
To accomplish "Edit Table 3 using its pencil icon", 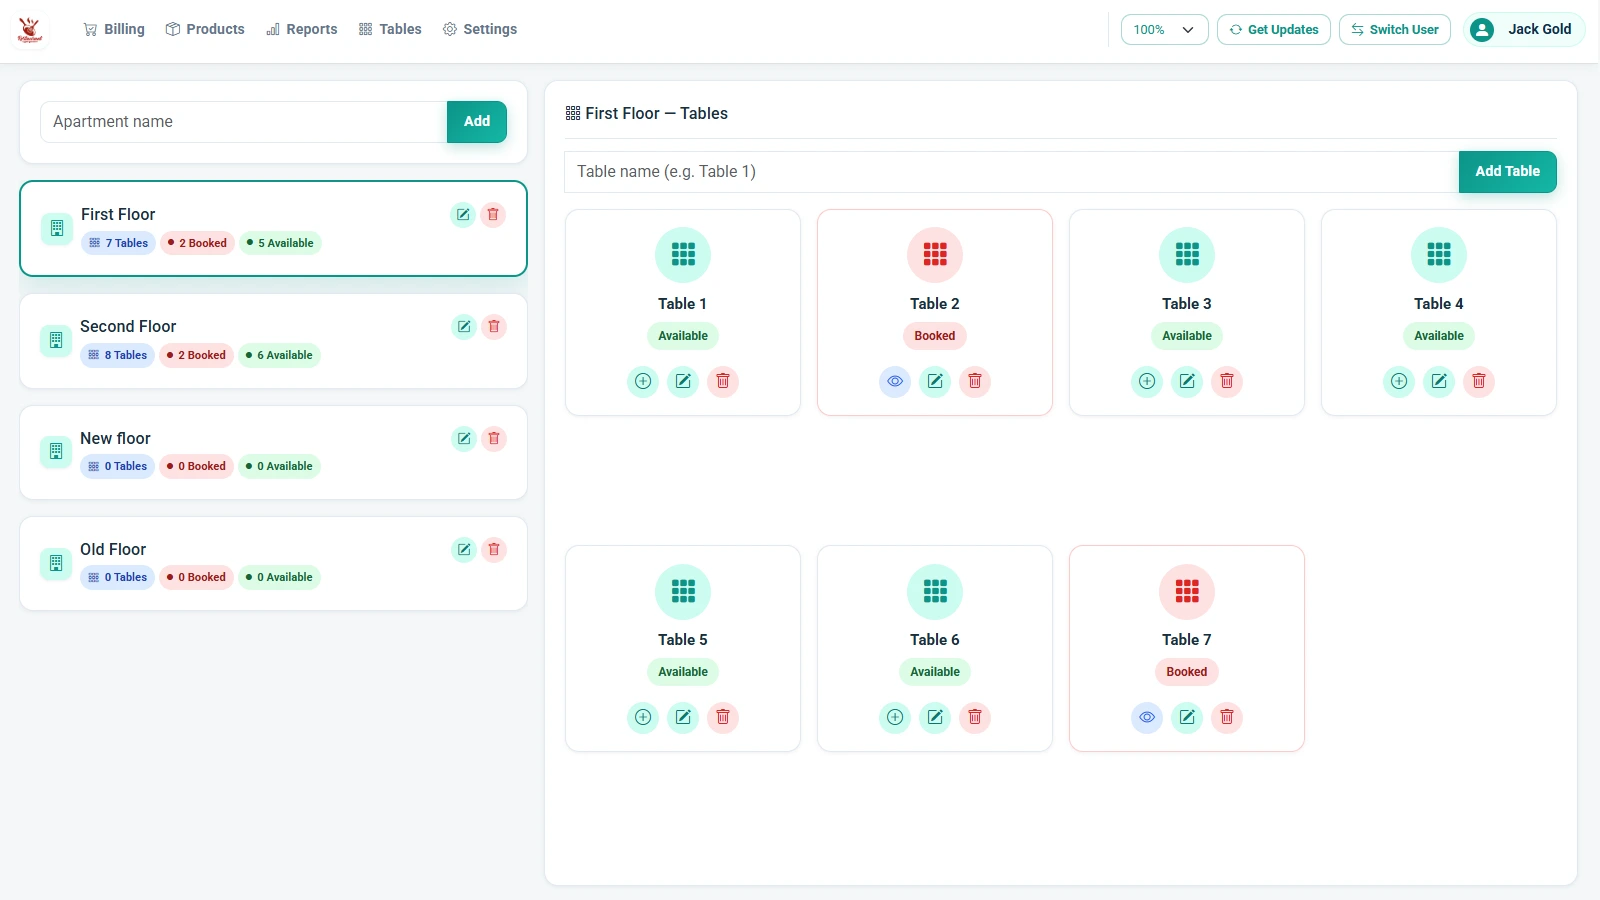I will point(1187,381).
